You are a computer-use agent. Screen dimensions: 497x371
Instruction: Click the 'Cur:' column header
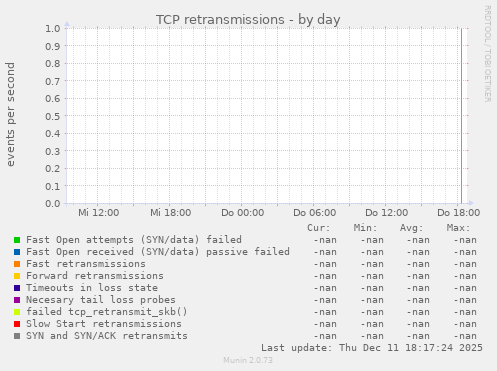tap(319, 228)
